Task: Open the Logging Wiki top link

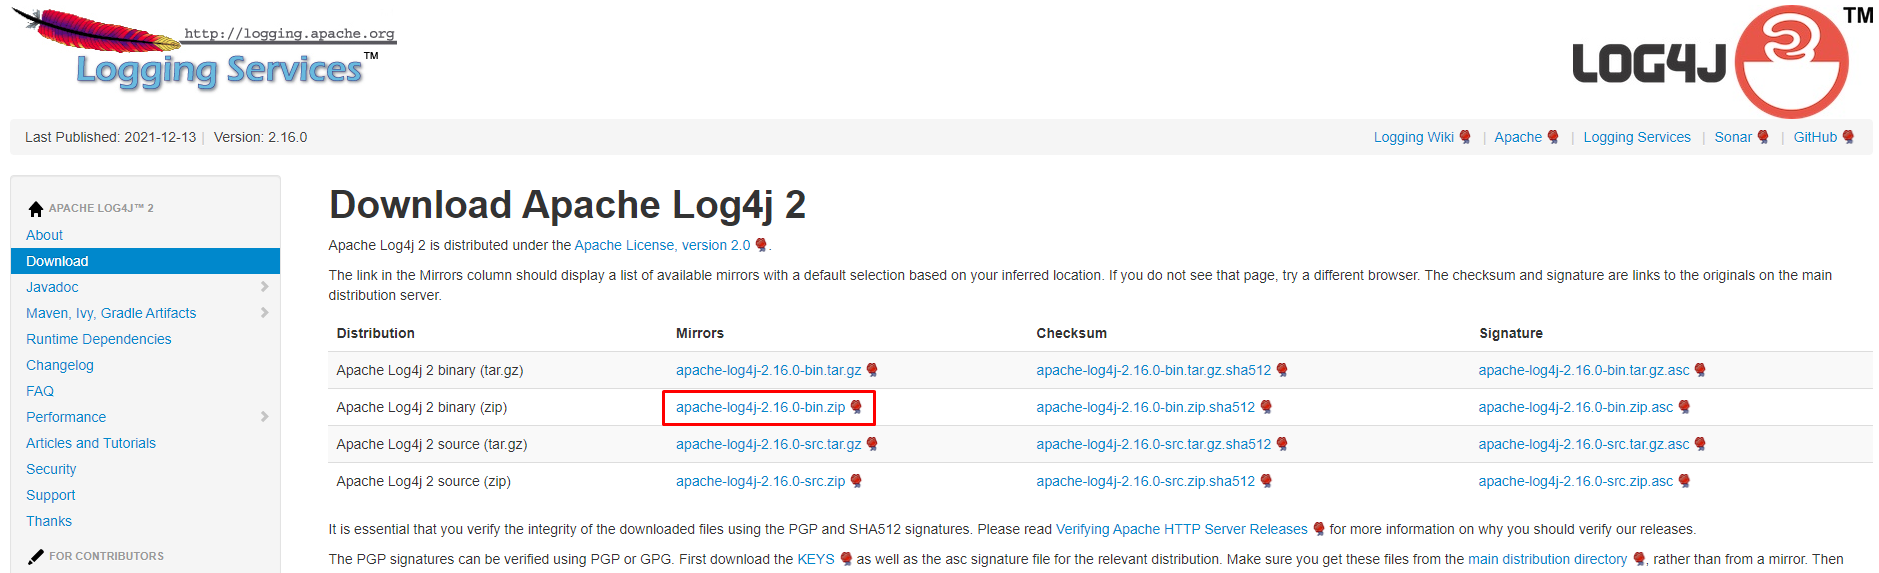Action: click(x=1413, y=137)
